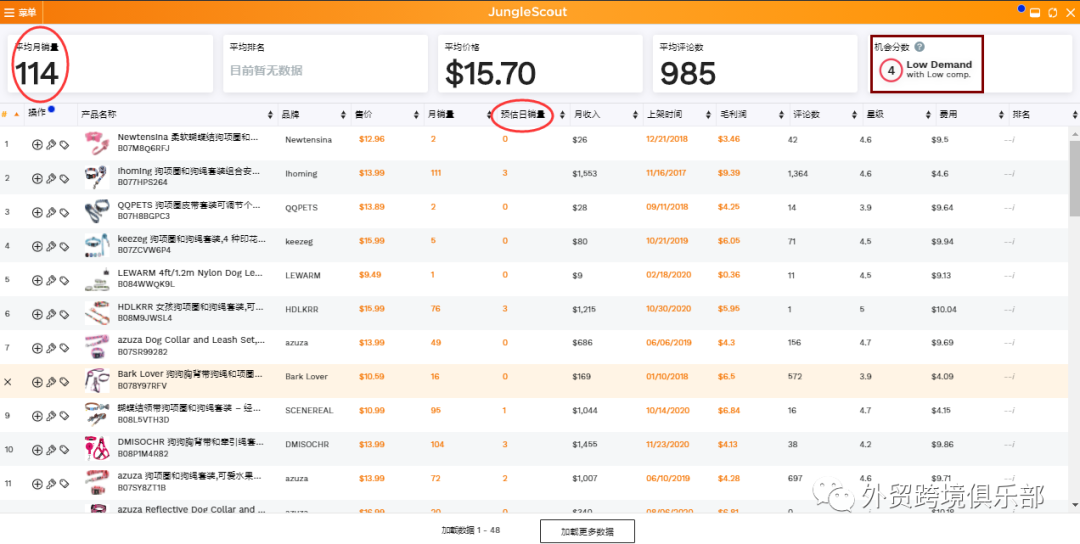Sort by 毛利润 column arrows
This screenshot has height=544, width=1080.
[x=782, y=115]
